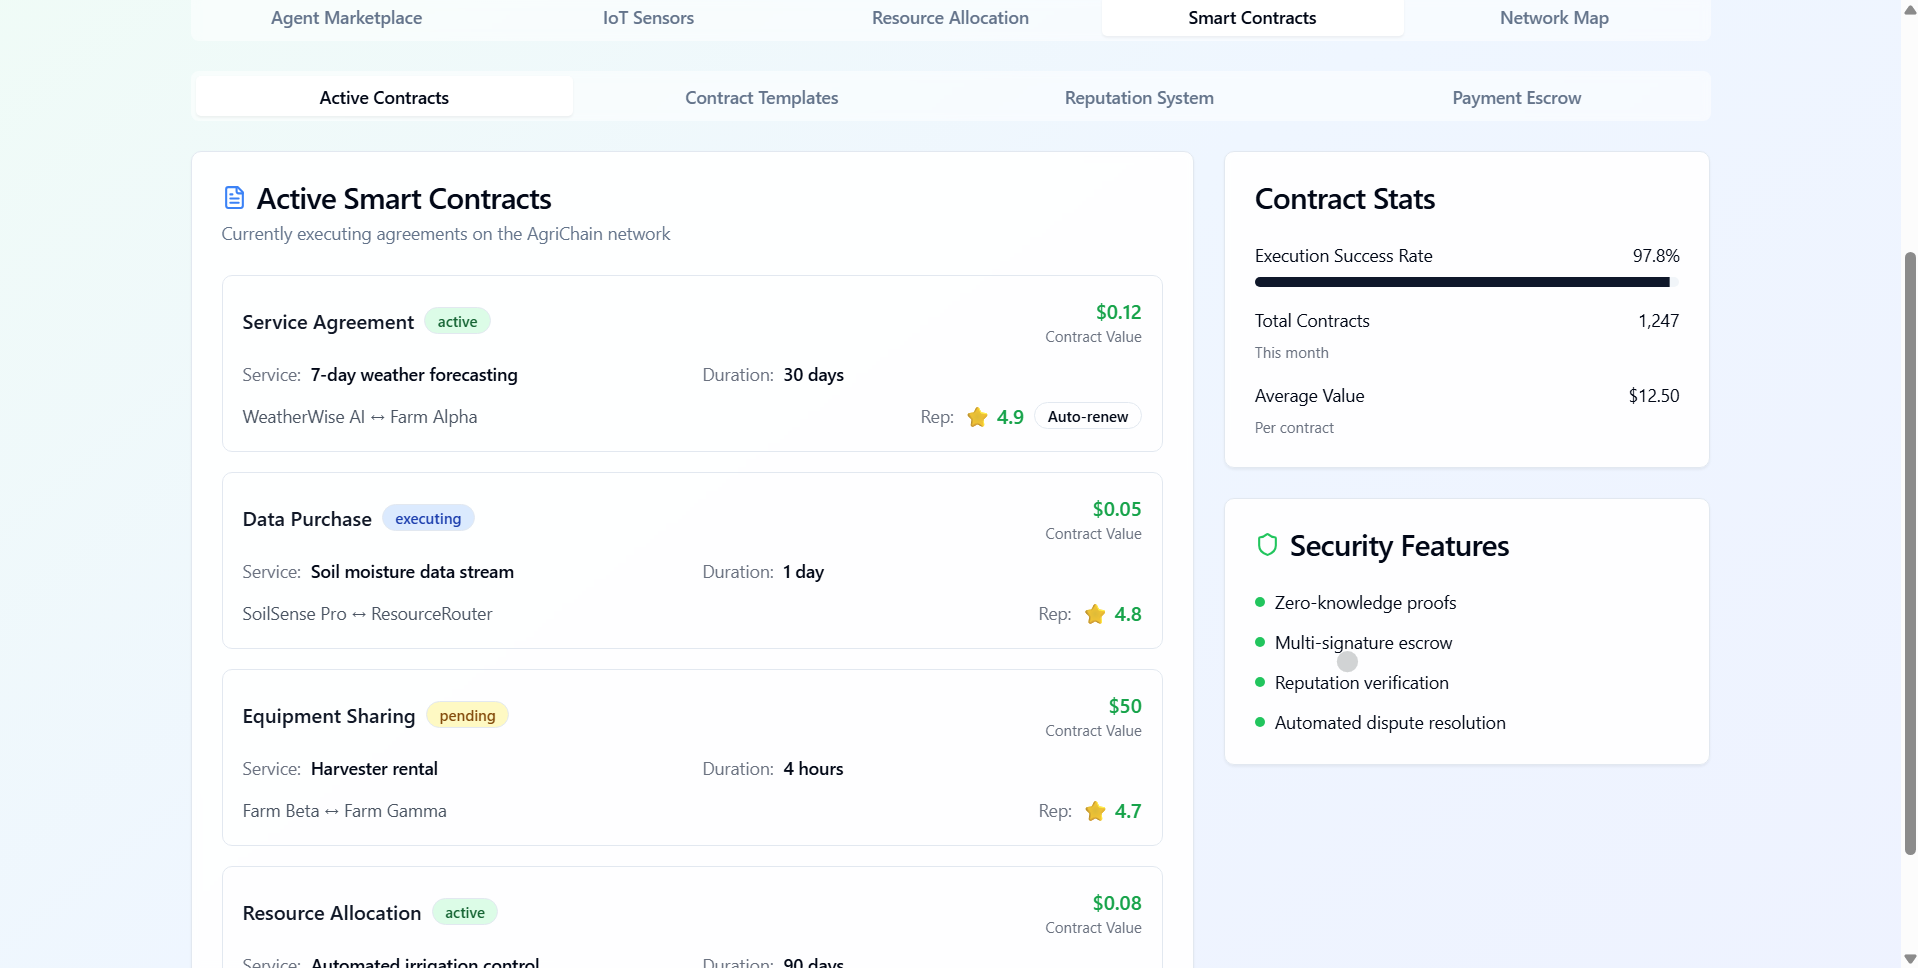Click the star icon next to 4.9 rating

[977, 417]
